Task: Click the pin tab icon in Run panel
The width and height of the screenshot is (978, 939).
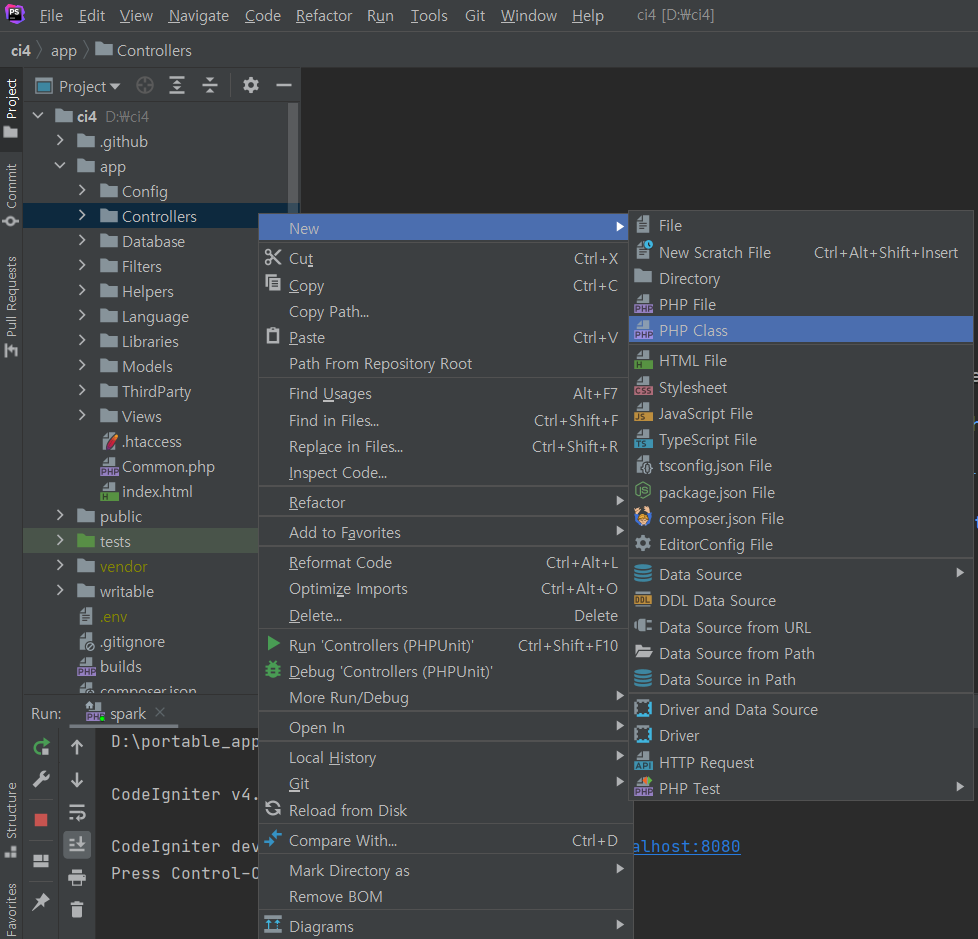Action: (41, 901)
